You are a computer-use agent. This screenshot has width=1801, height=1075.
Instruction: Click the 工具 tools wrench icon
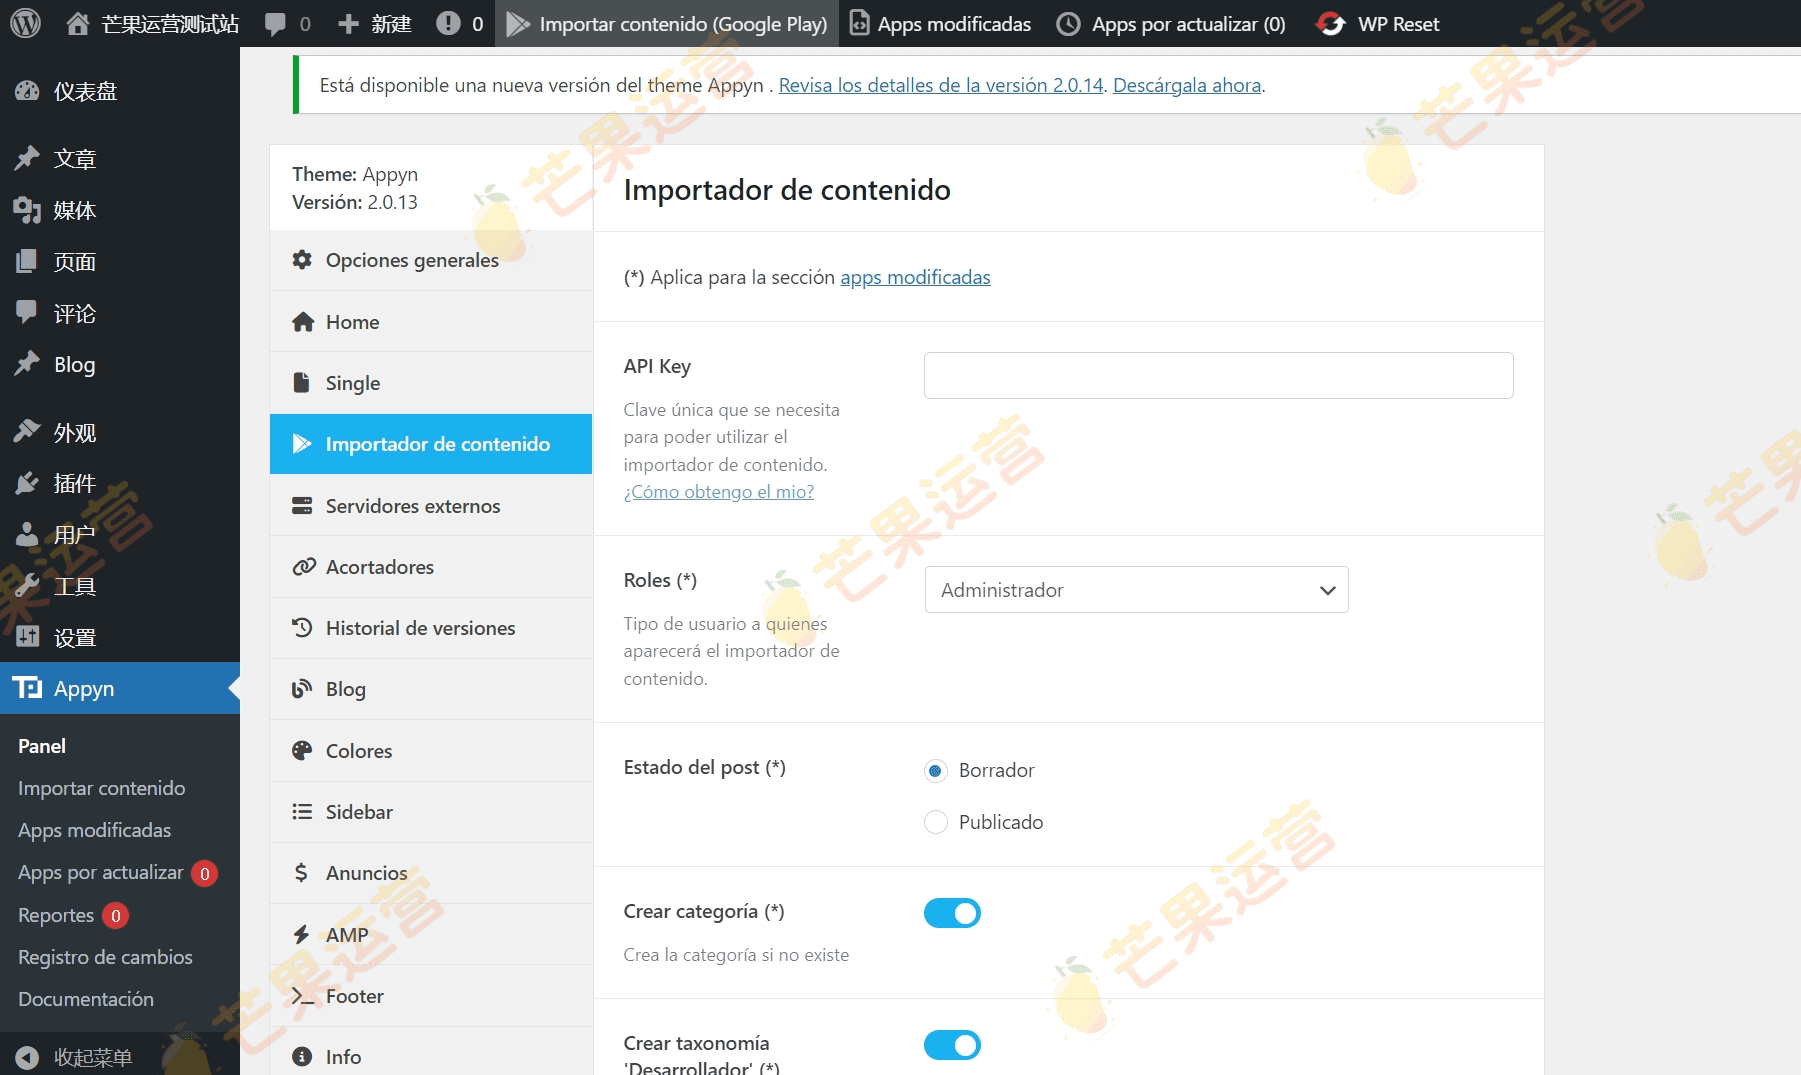pyautogui.click(x=27, y=586)
